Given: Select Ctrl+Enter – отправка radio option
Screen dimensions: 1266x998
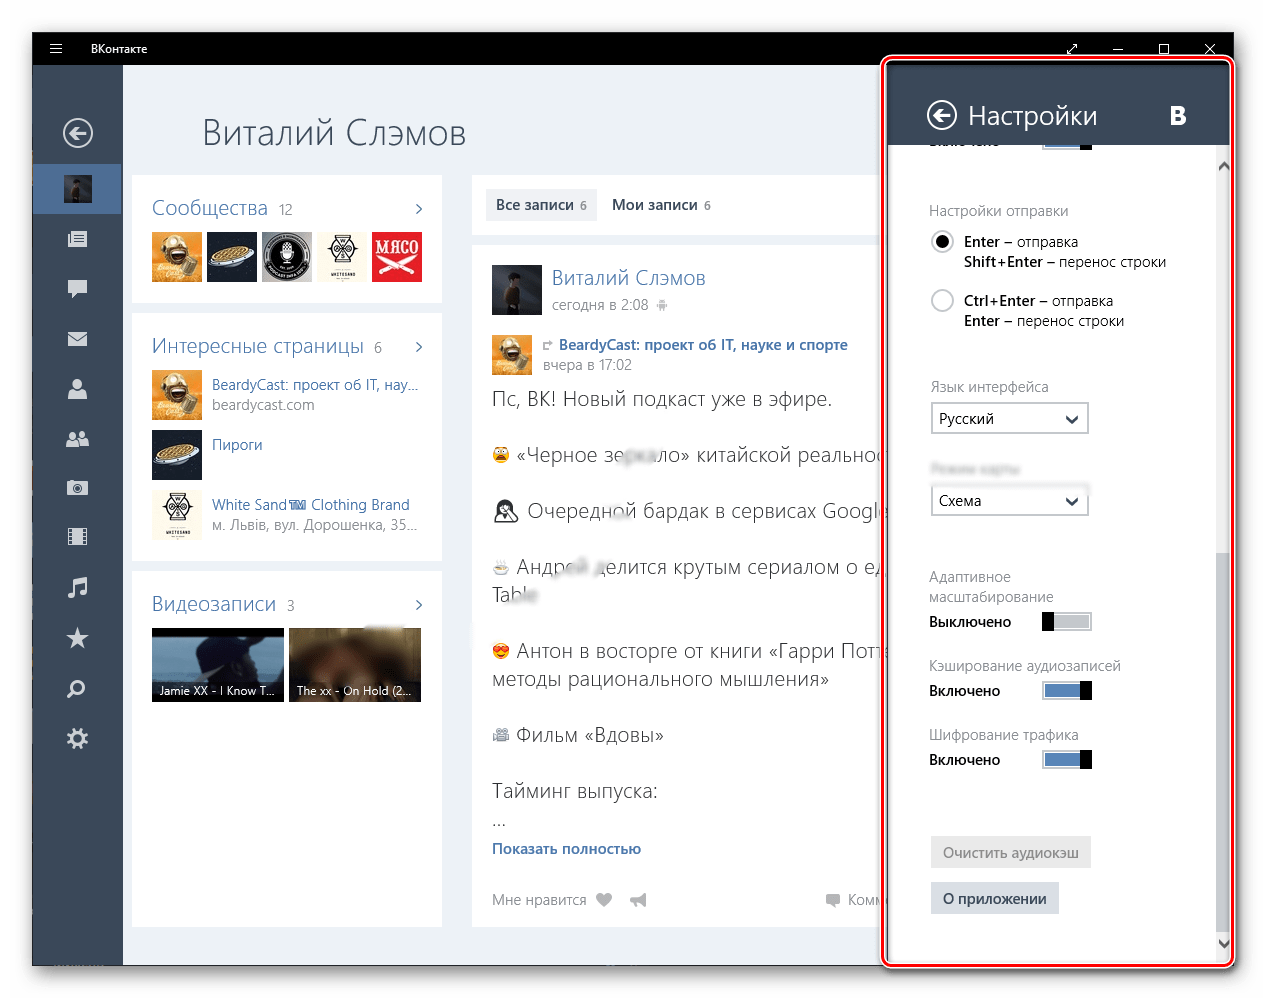Looking at the screenshot, I should [x=942, y=301].
